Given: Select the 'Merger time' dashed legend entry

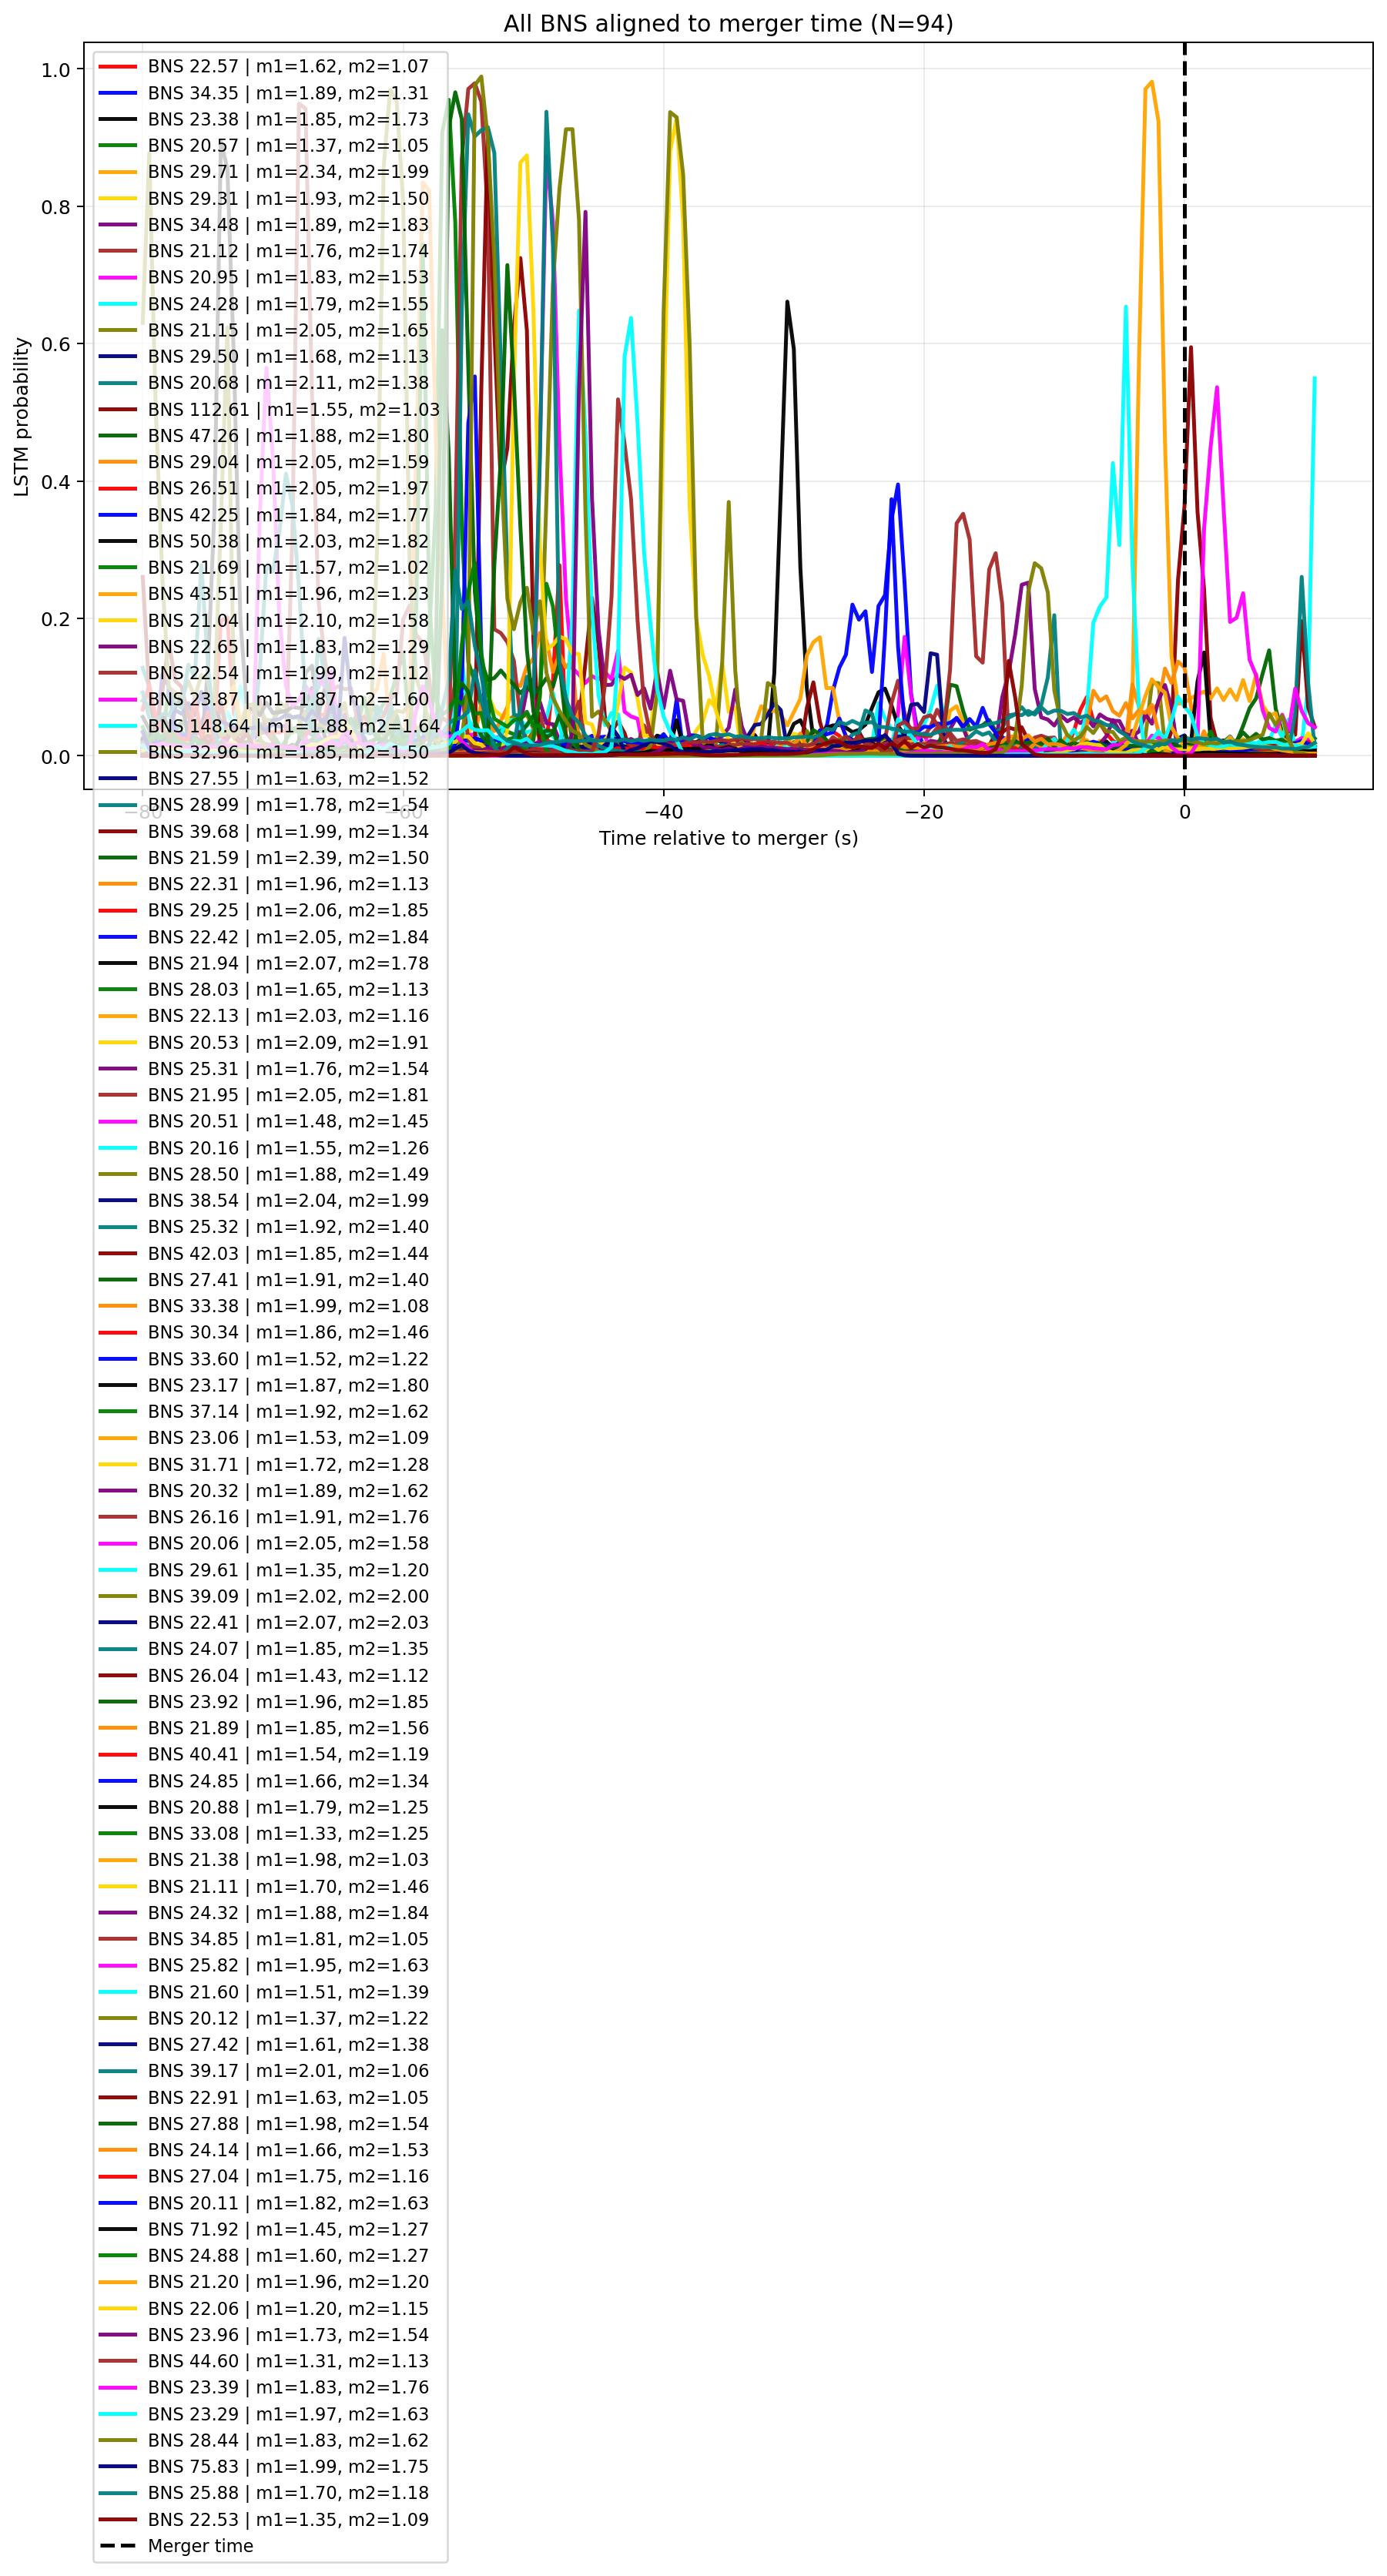Looking at the screenshot, I should (x=176, y=2545).
